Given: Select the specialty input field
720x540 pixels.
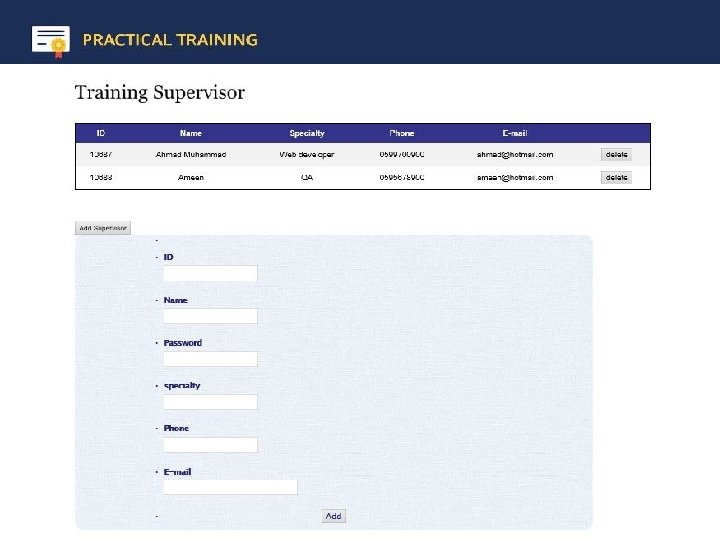Looking at the screenshot, I should (210, 402).
